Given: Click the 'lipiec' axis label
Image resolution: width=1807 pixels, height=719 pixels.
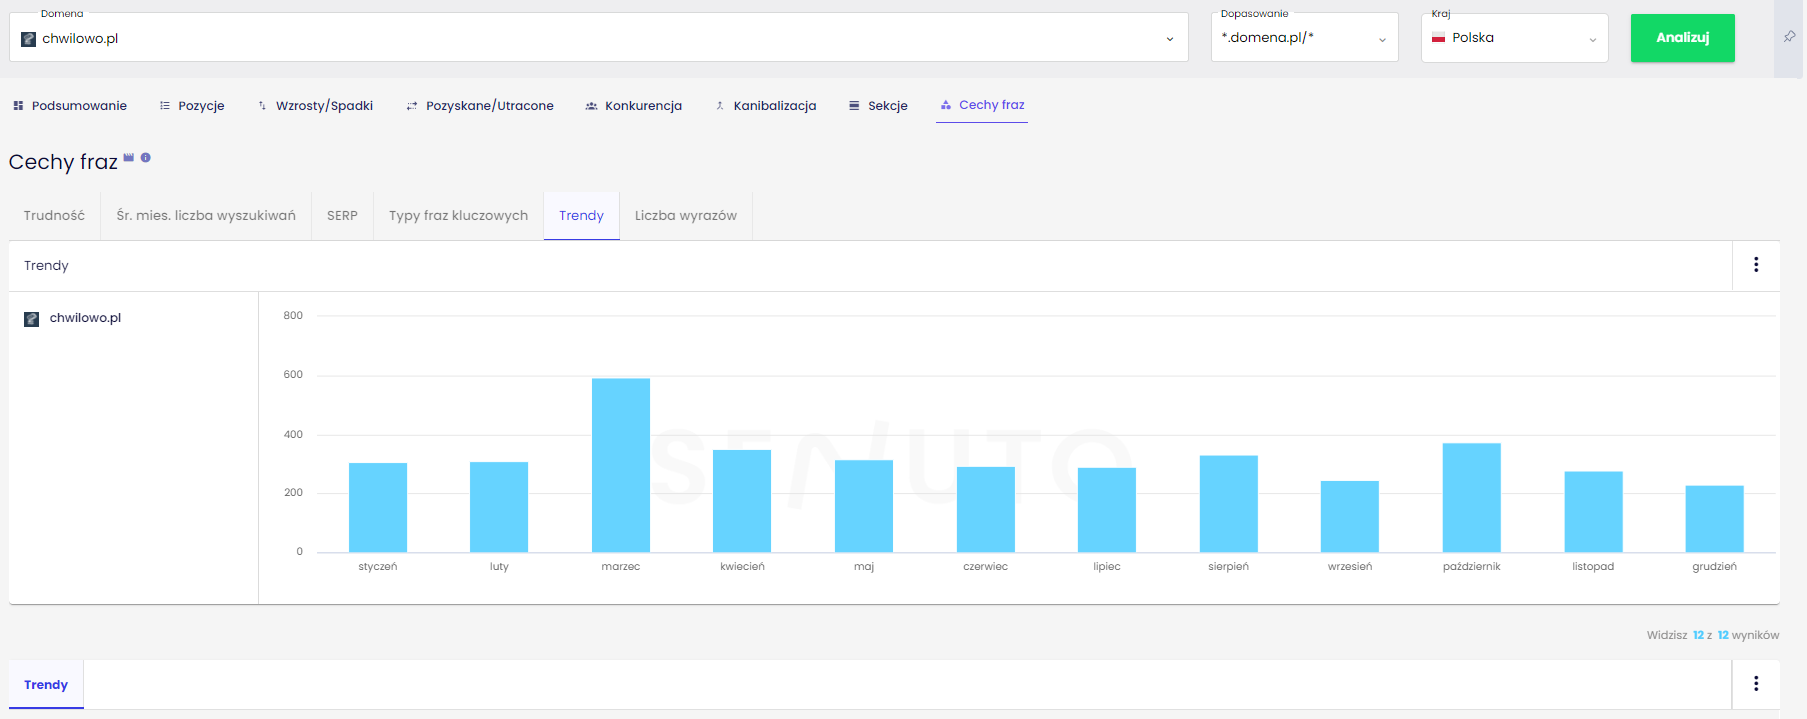Looking at the screenshot, I should (1107, 567).
